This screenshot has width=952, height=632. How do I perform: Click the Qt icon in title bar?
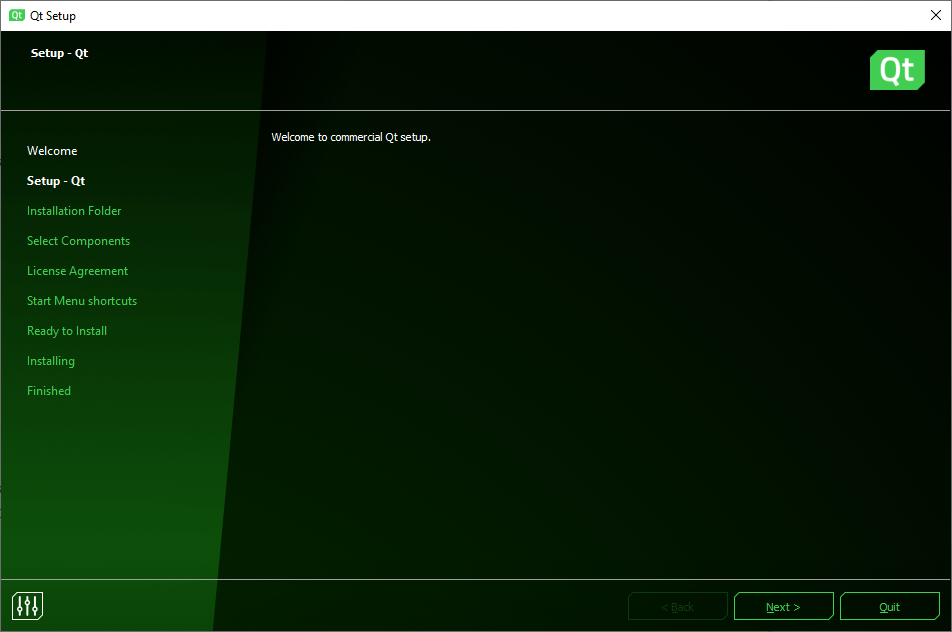(17, 16)
